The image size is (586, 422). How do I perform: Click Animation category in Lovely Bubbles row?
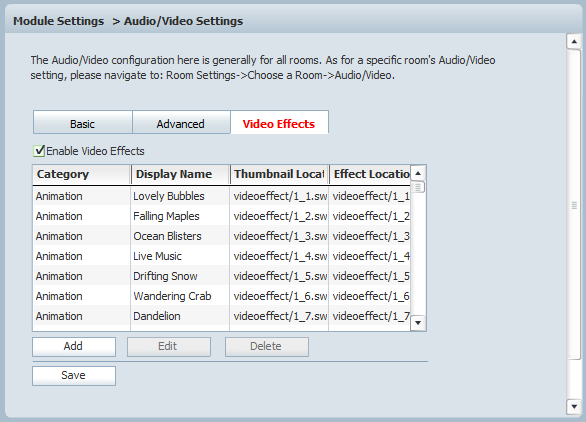pos(59,196)
